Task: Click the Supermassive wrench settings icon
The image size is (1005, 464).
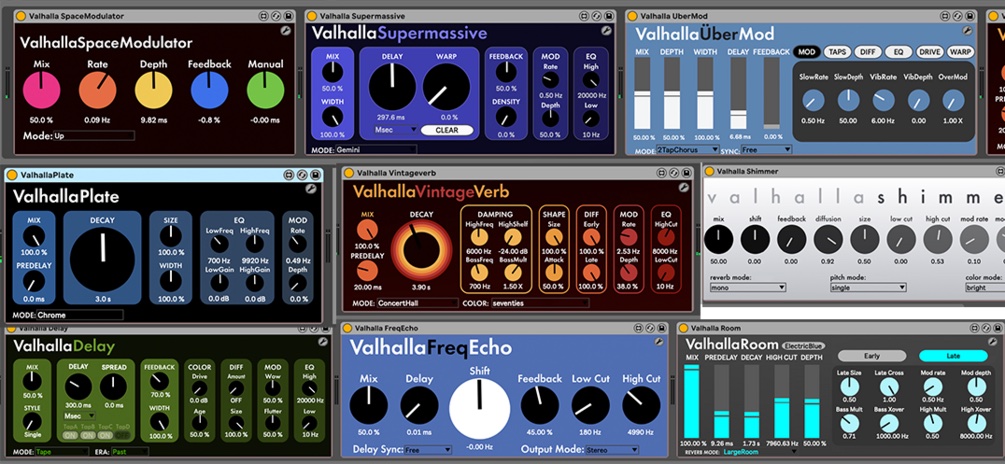Action: click(x=606, y=31)
